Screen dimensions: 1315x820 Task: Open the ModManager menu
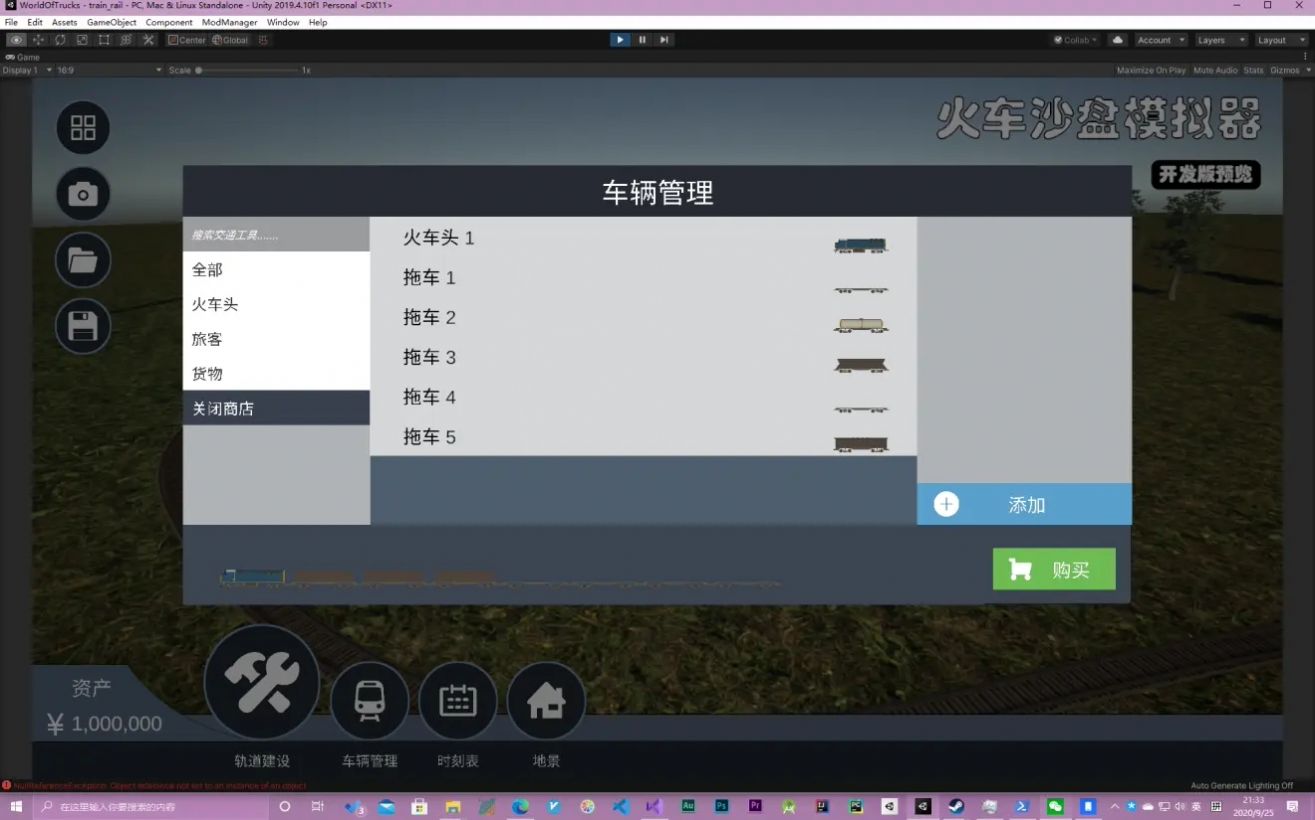point(229,22)
